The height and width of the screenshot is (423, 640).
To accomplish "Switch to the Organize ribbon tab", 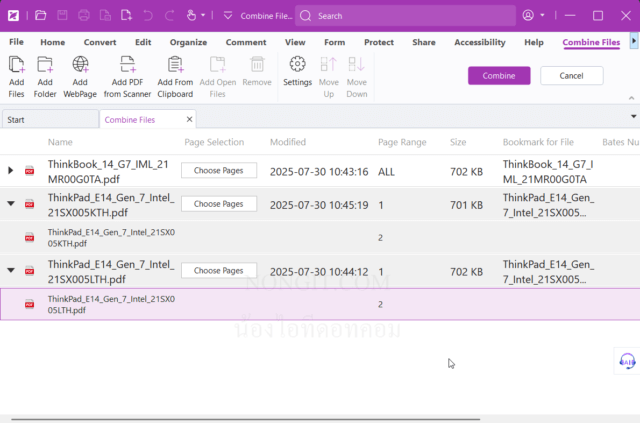I will (x=188, y=42).
